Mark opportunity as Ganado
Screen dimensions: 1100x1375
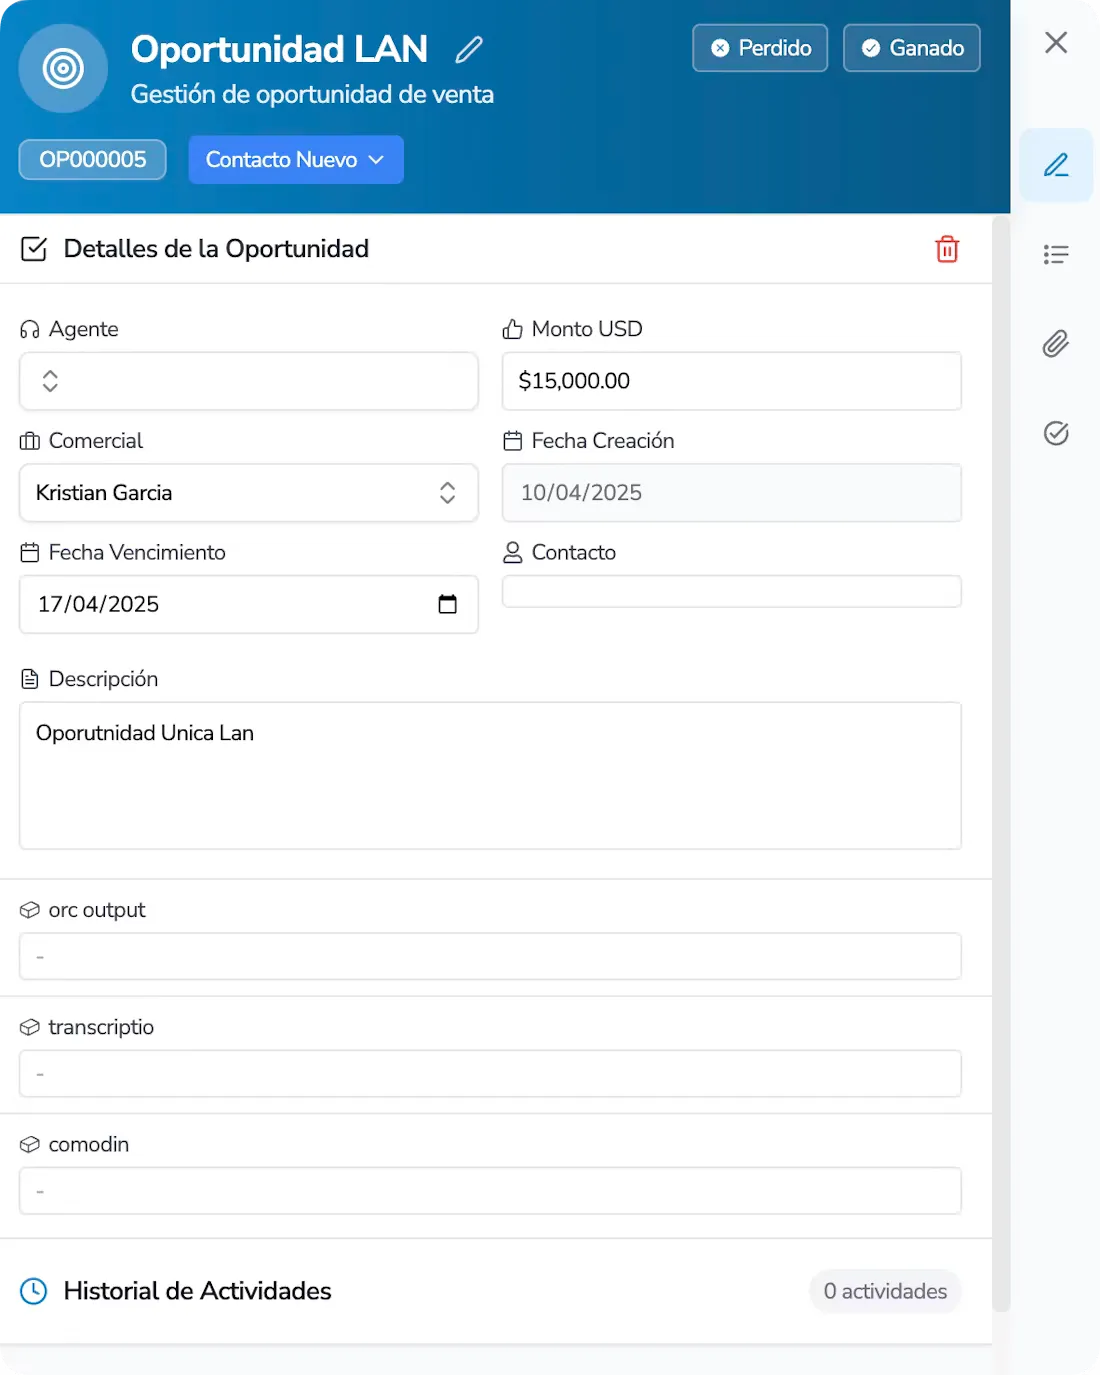[911, 48]
